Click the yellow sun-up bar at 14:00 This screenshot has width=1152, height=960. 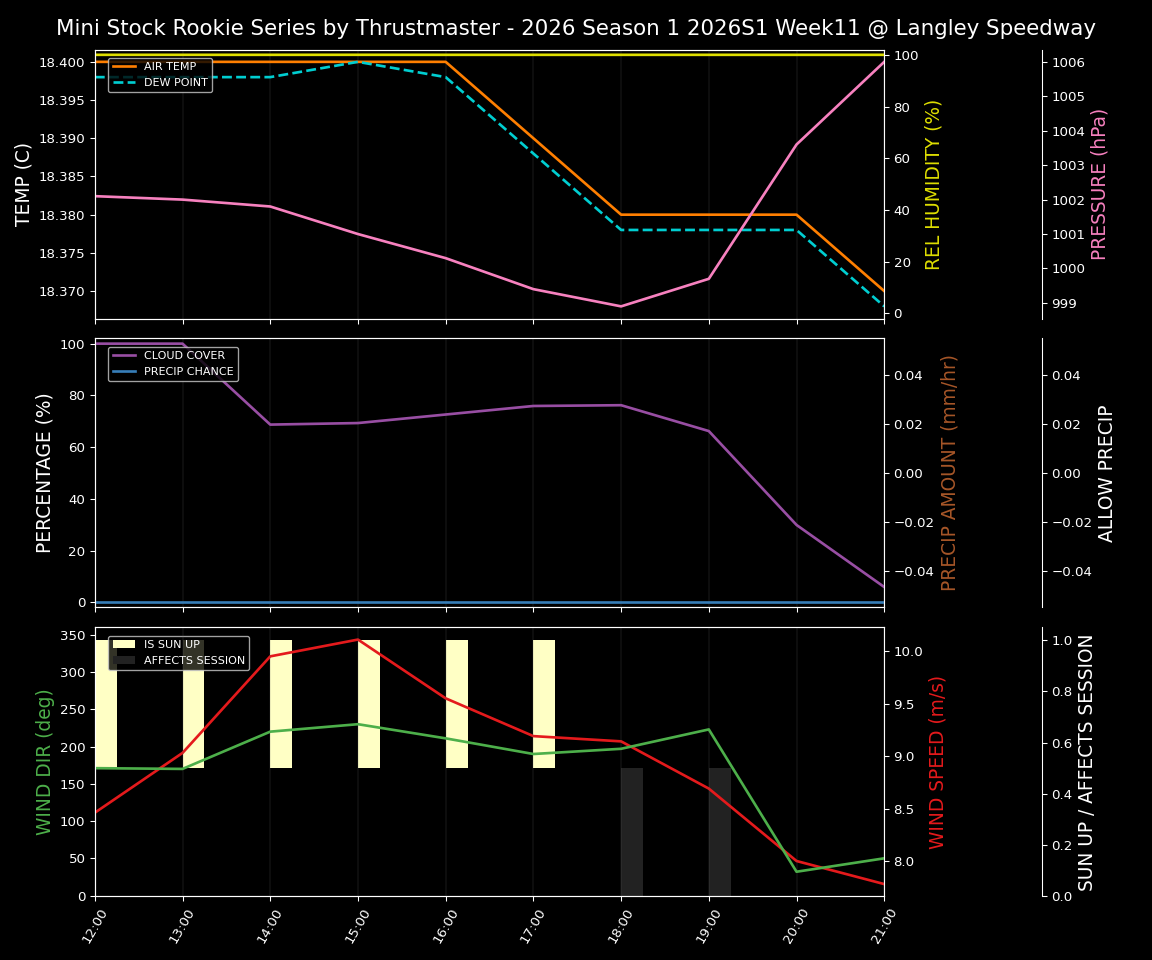[279, 700]
